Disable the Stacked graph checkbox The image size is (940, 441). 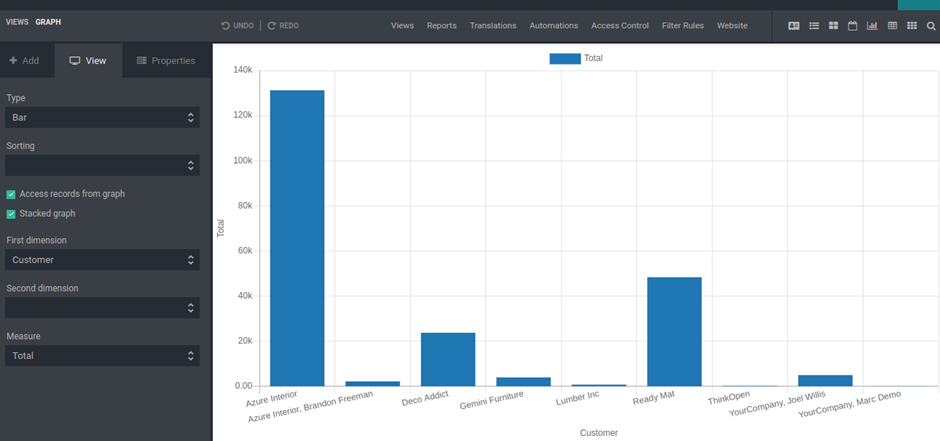pos(11,214)
